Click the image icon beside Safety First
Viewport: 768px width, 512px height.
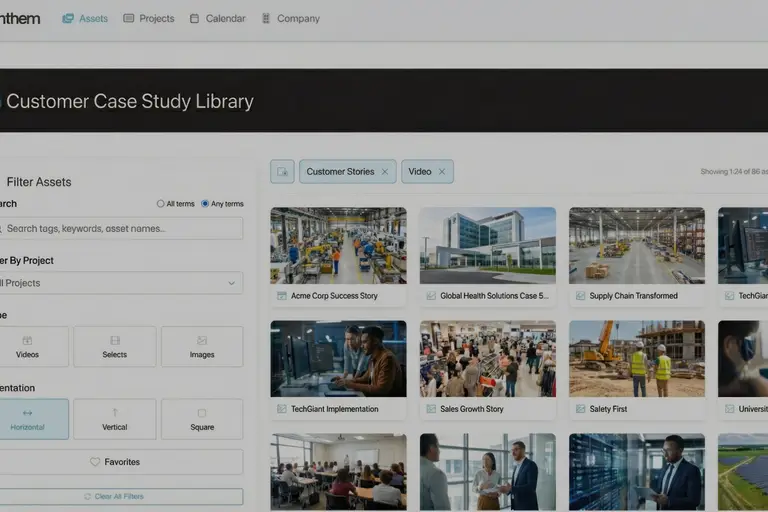[580, 409]
